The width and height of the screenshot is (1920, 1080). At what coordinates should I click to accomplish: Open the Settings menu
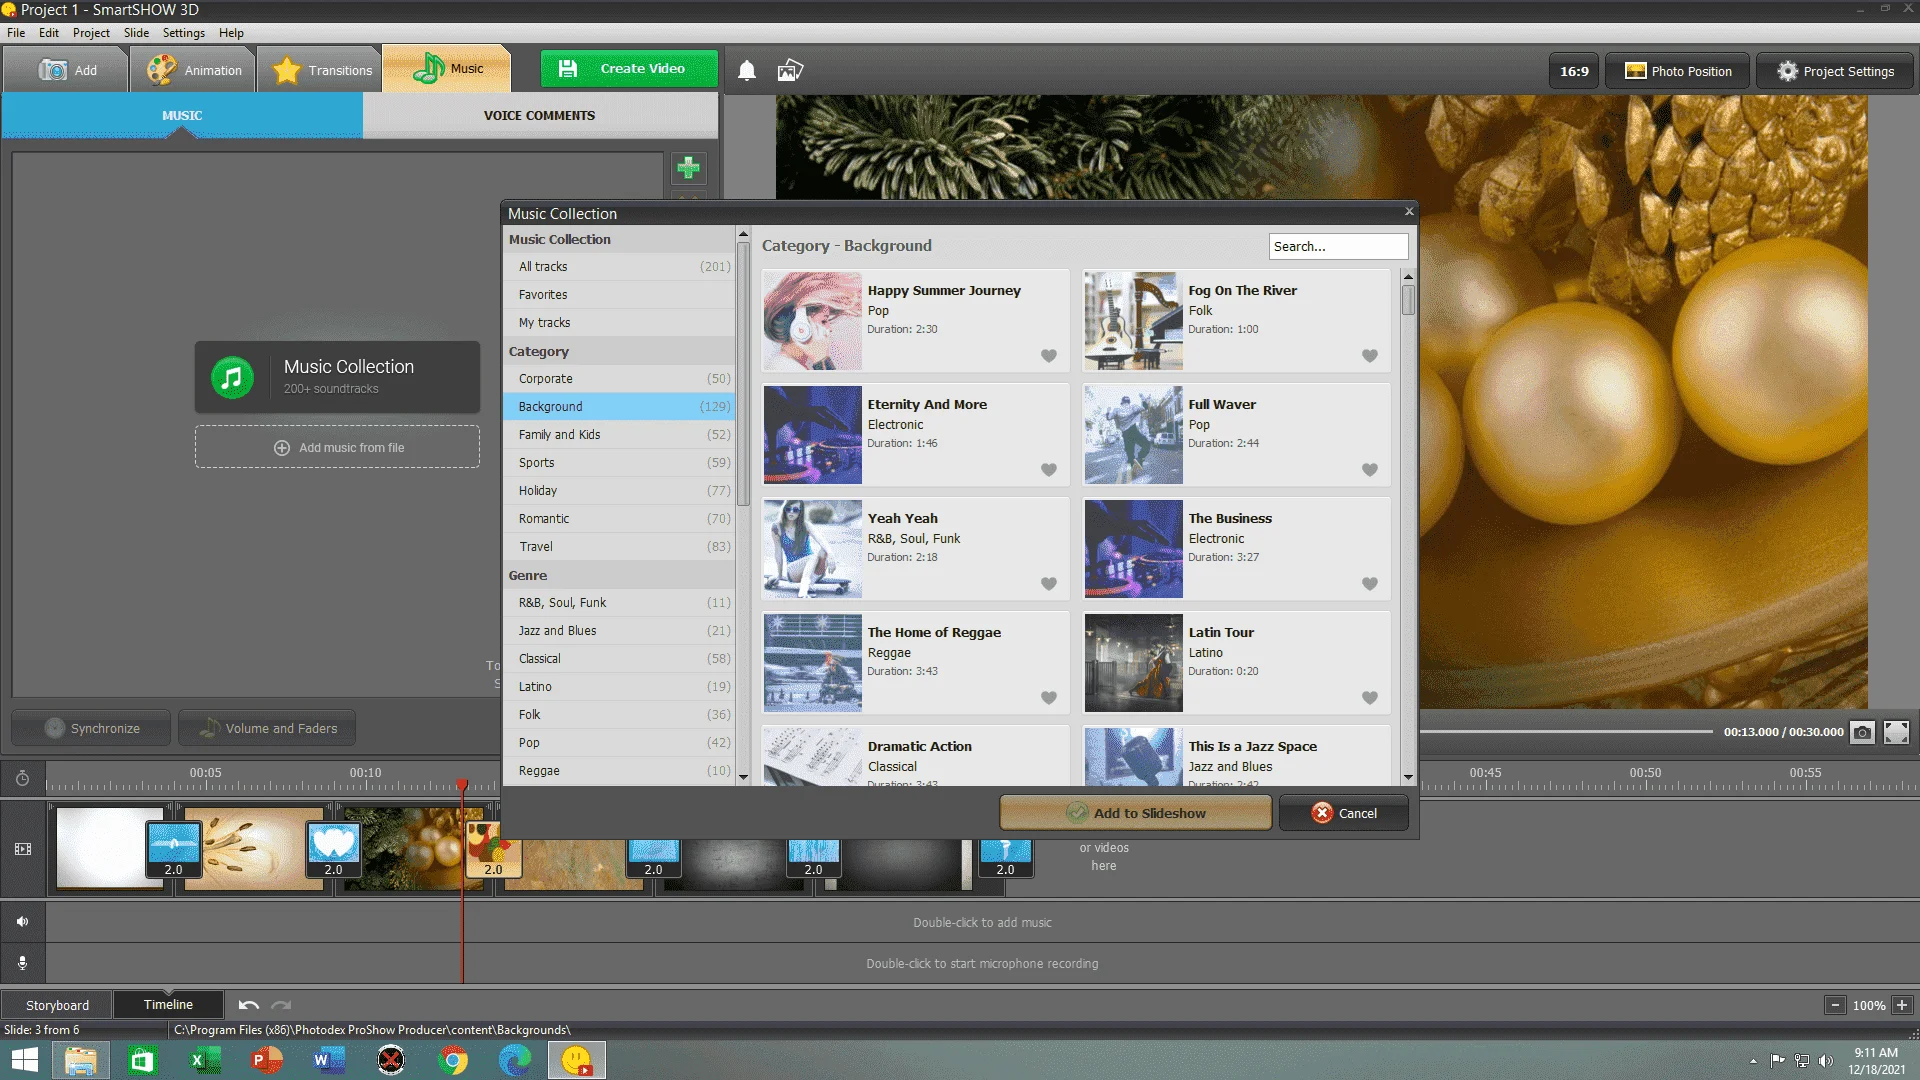point(183,33)
